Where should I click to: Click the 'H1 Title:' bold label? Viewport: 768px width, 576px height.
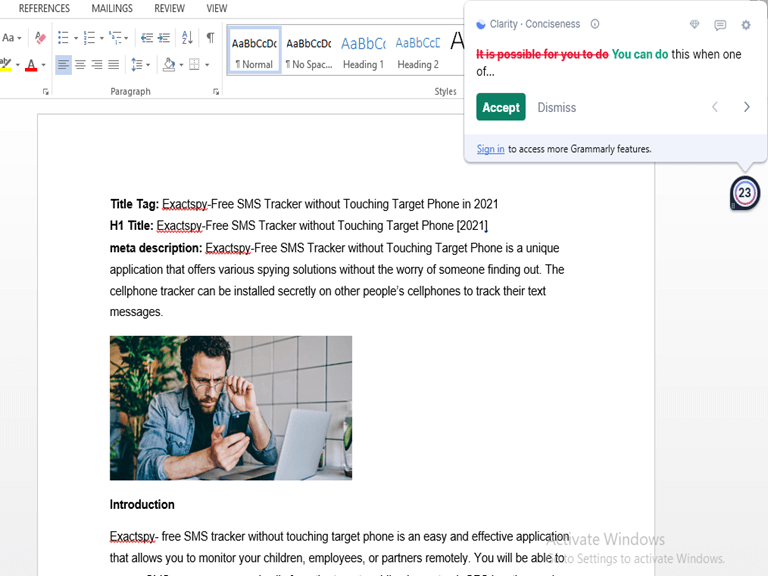(131, 226)
